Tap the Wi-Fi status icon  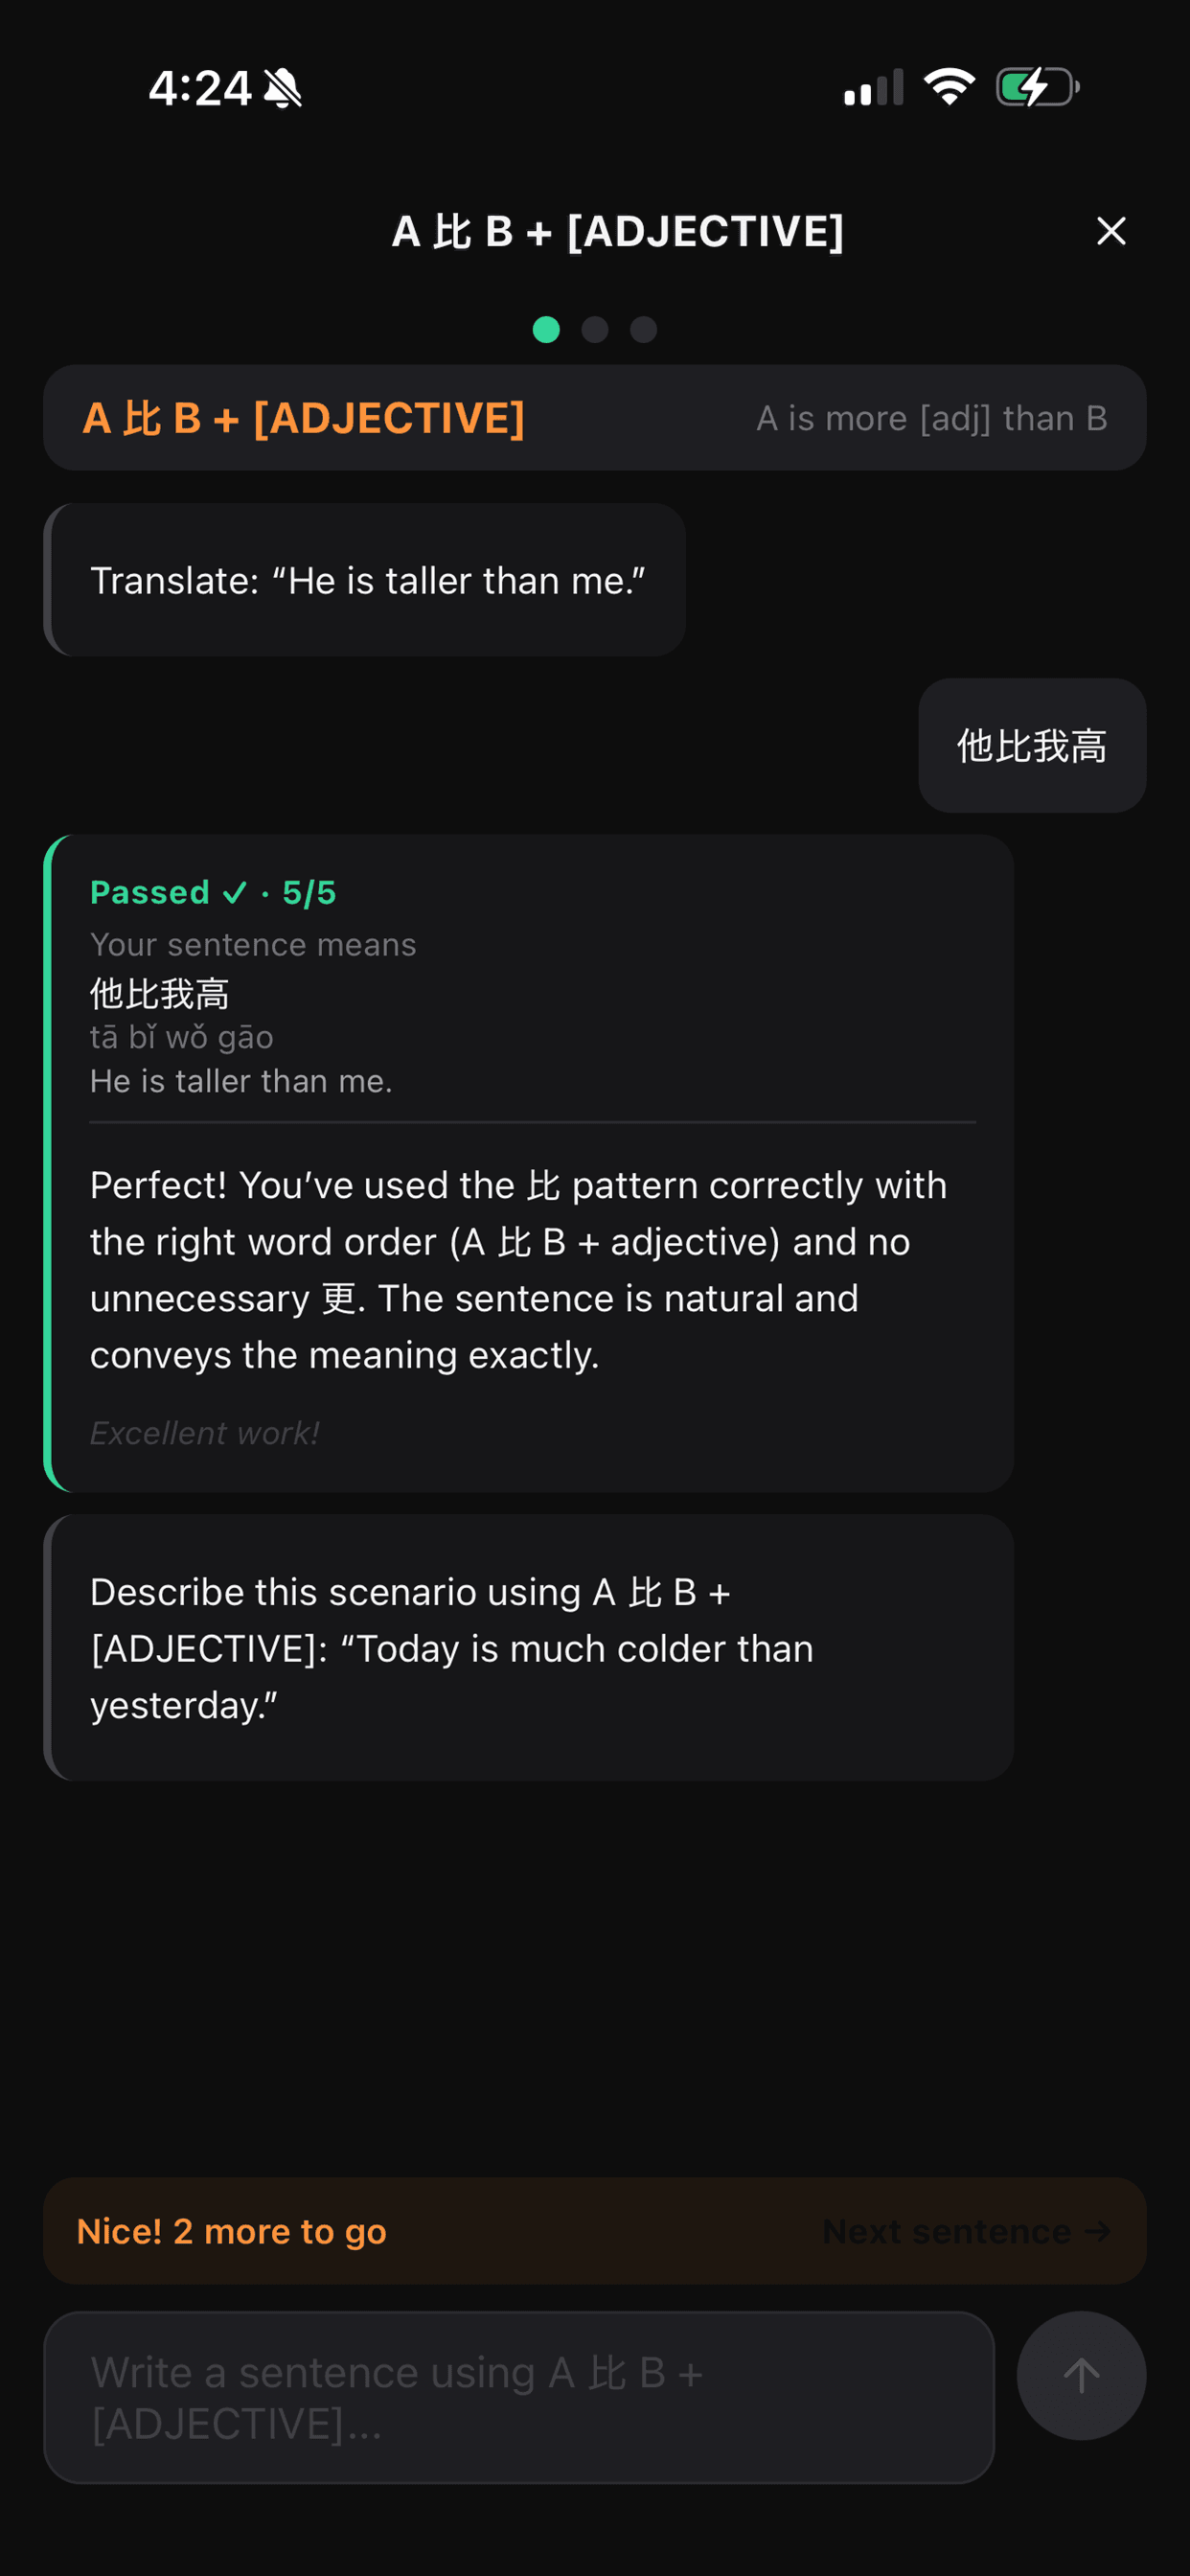[x=949, y=87]
